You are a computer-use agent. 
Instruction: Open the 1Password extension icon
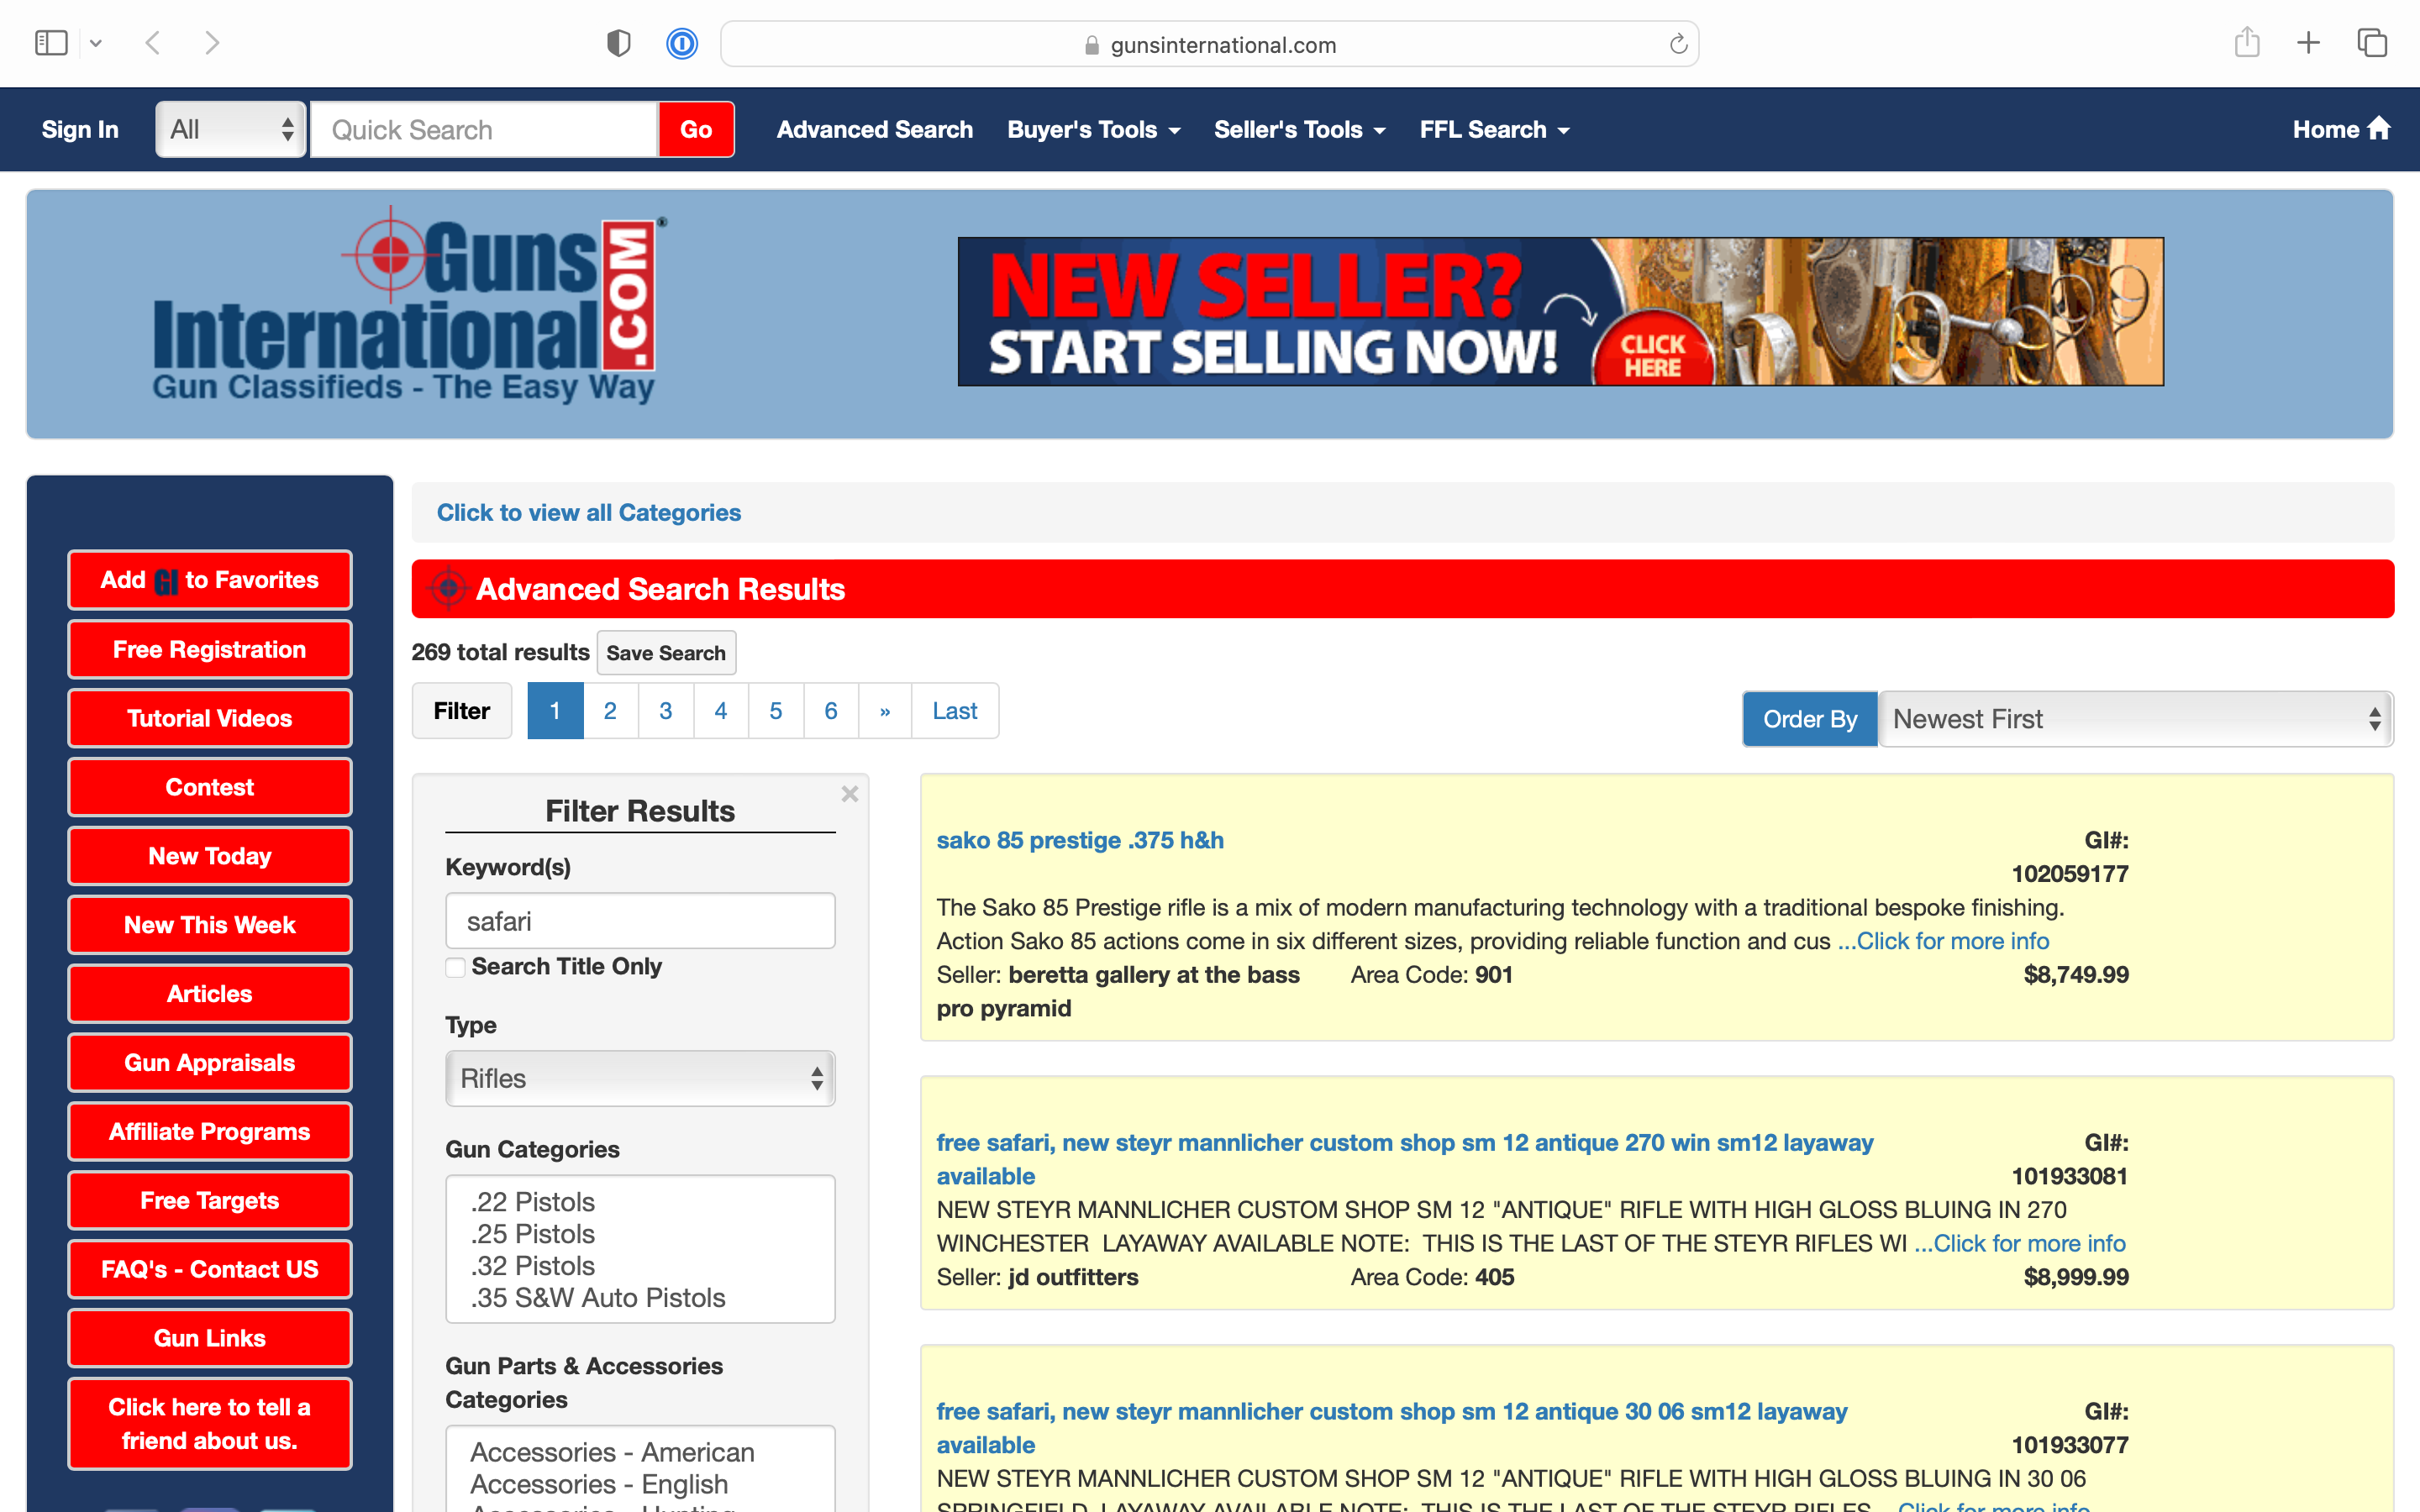(x=682, y=43)
